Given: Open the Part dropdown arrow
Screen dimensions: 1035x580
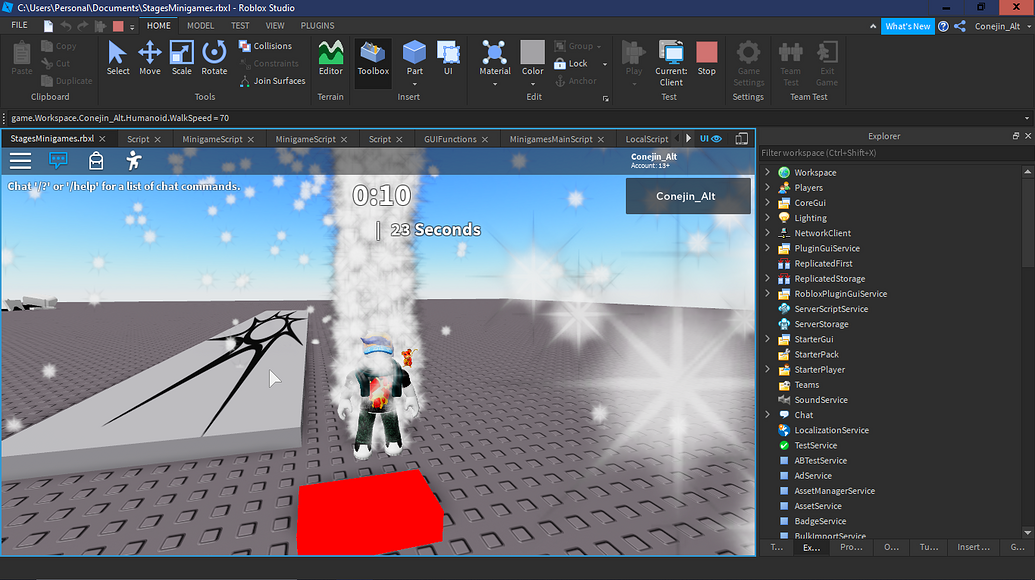Looking at the screenshot, I should tap(415, 84).
